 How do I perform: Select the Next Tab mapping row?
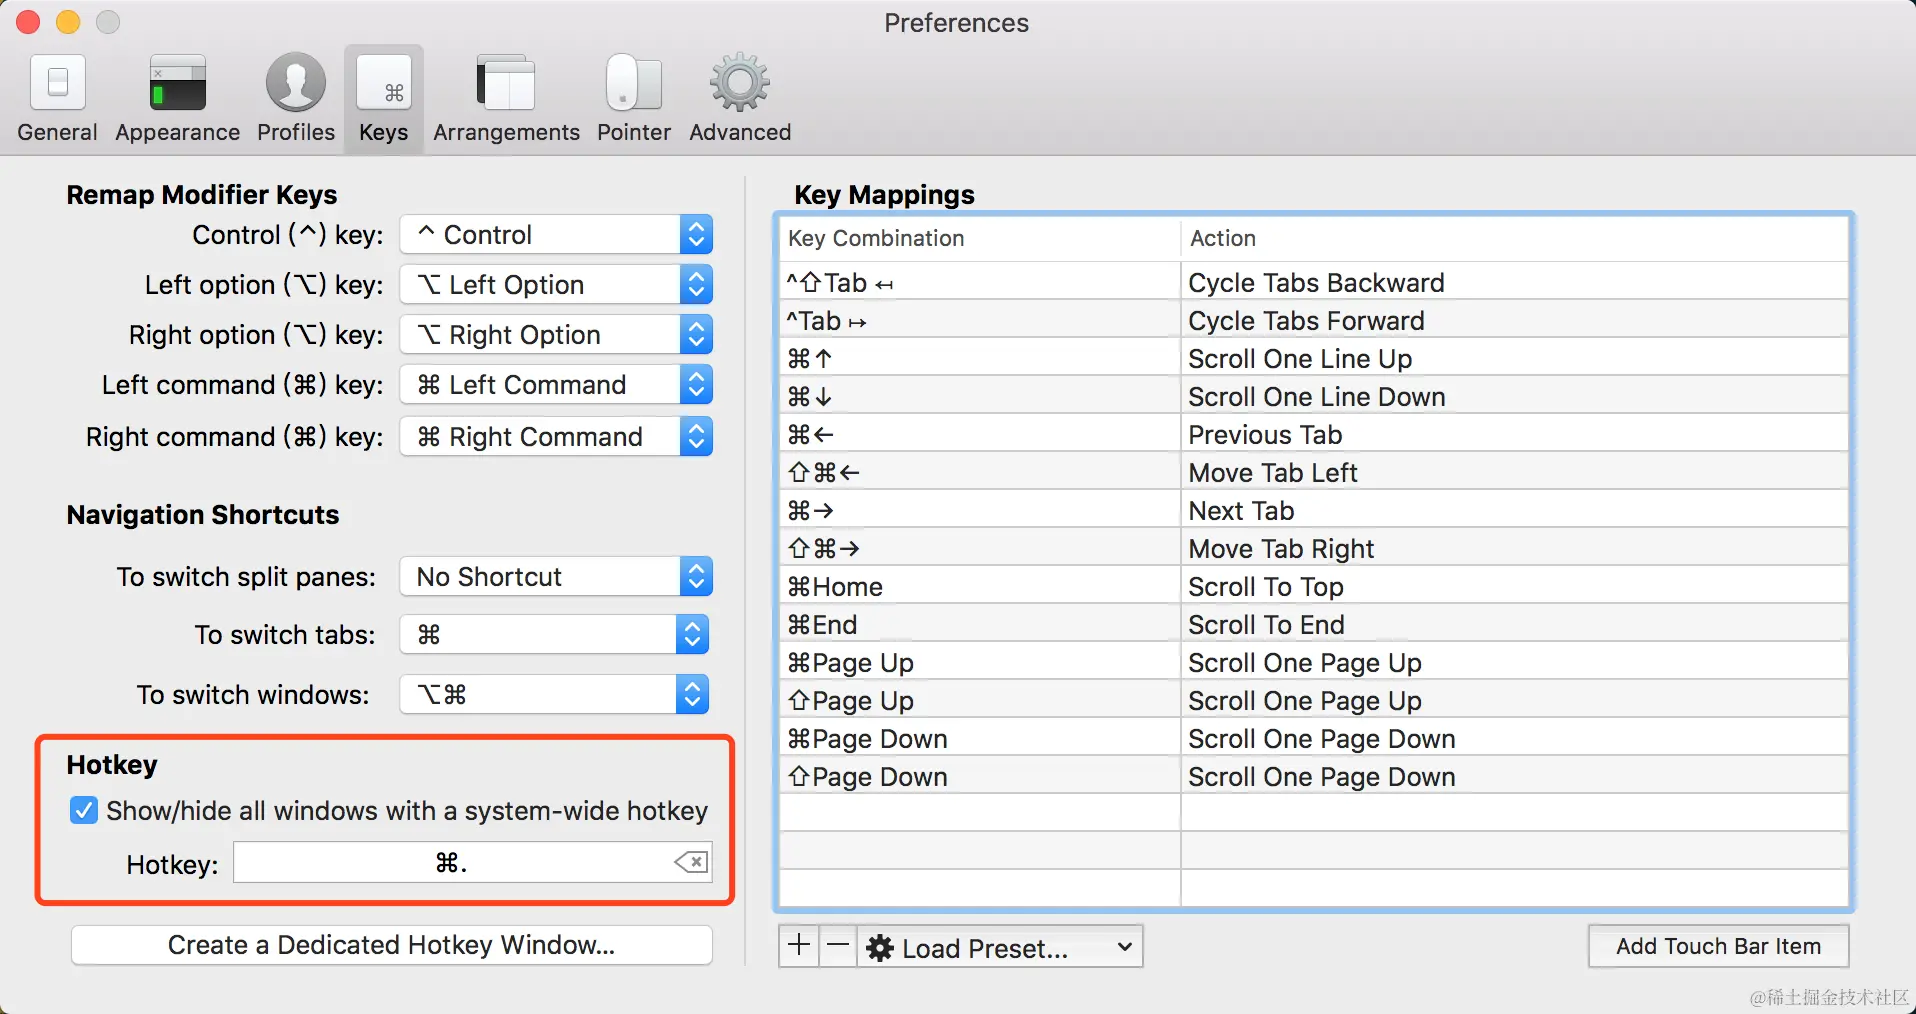[1314, 511]
